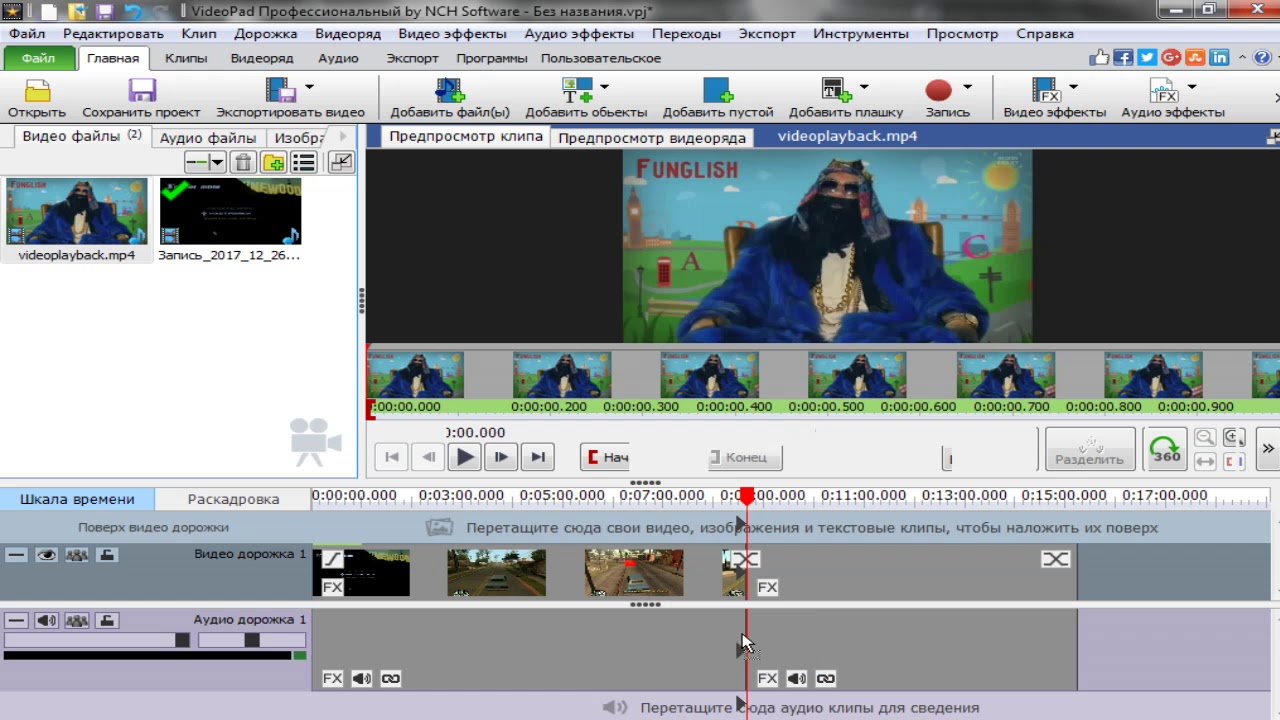Collapse Видео дорожка 1 with minus button
The height and width of the screenshot is (720, 1280).
pos(16,555)
